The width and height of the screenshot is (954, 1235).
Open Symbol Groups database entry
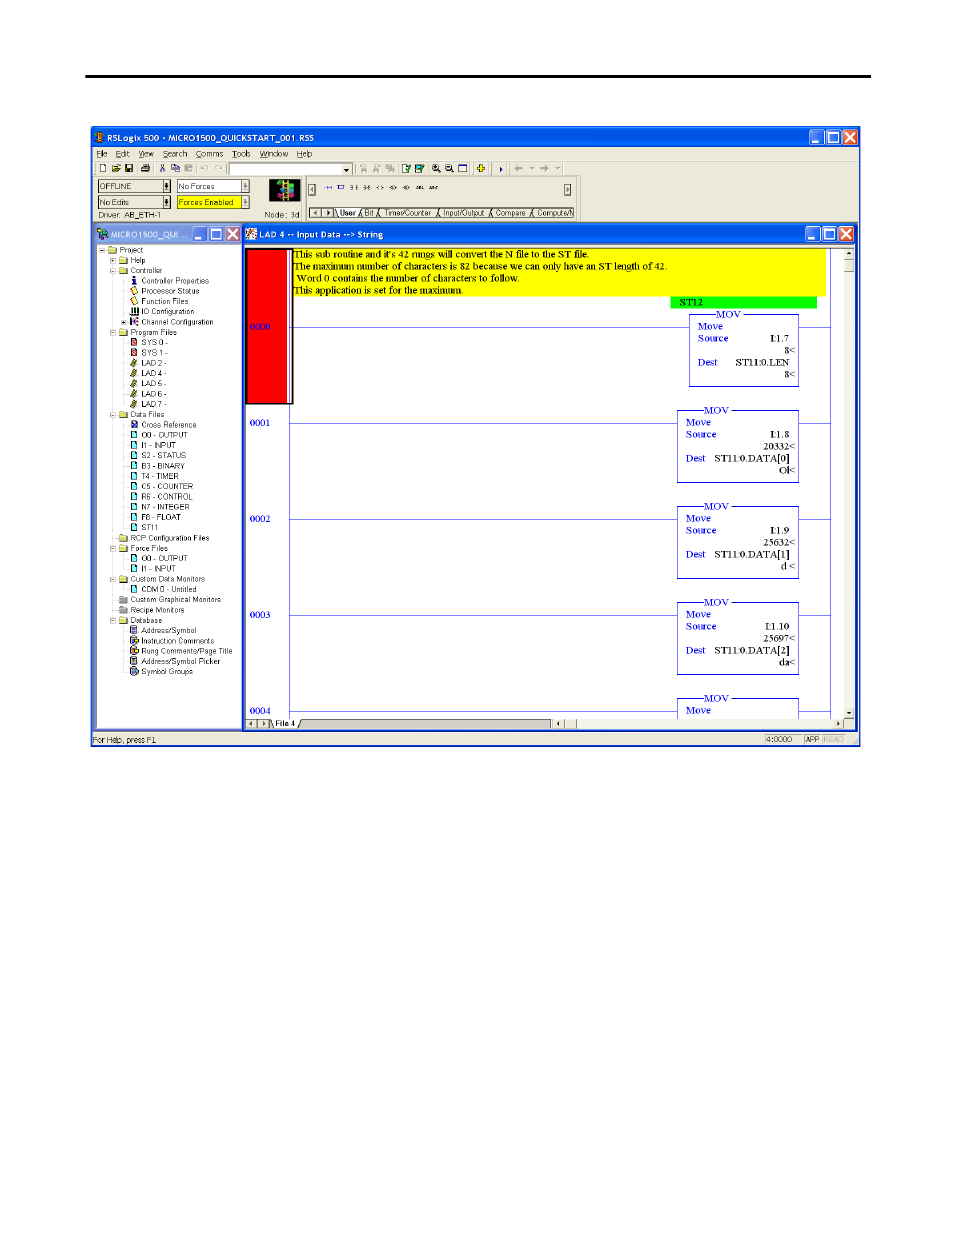(167, 672)
